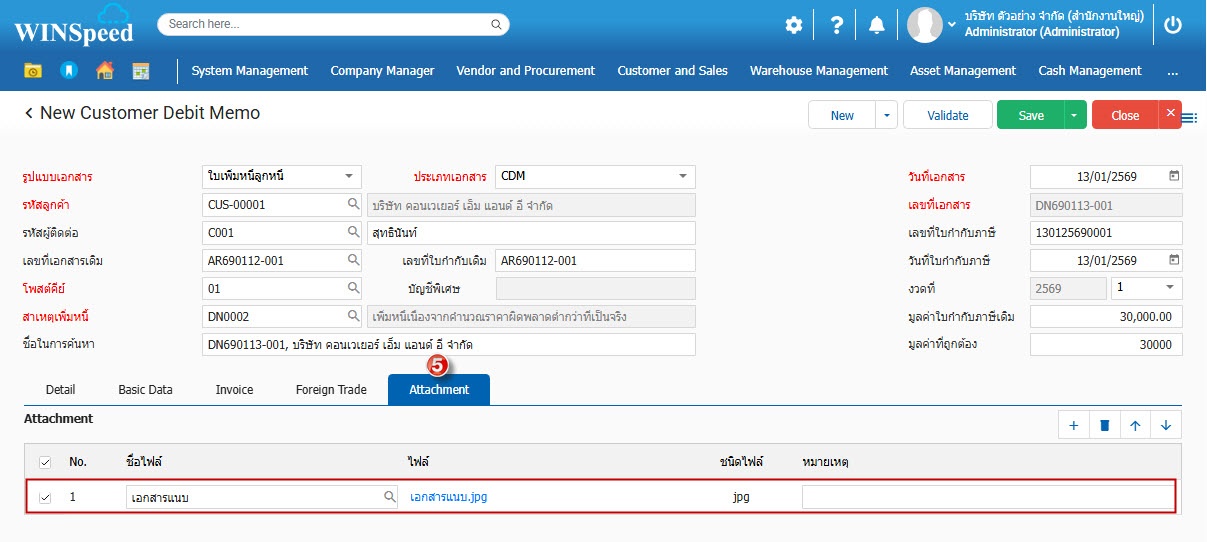Open the notifications bell
The image size is (1207, 542).
pos(877,25)
